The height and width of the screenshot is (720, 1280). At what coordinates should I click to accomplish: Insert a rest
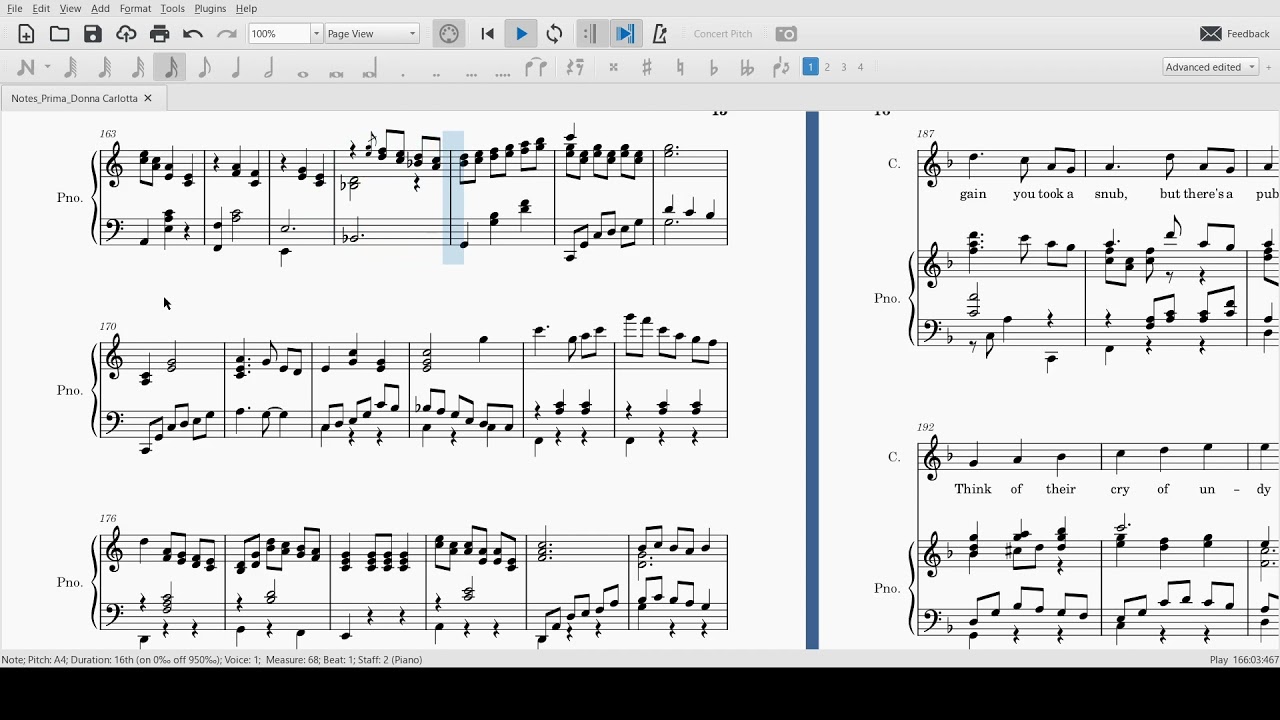[575, 67]
